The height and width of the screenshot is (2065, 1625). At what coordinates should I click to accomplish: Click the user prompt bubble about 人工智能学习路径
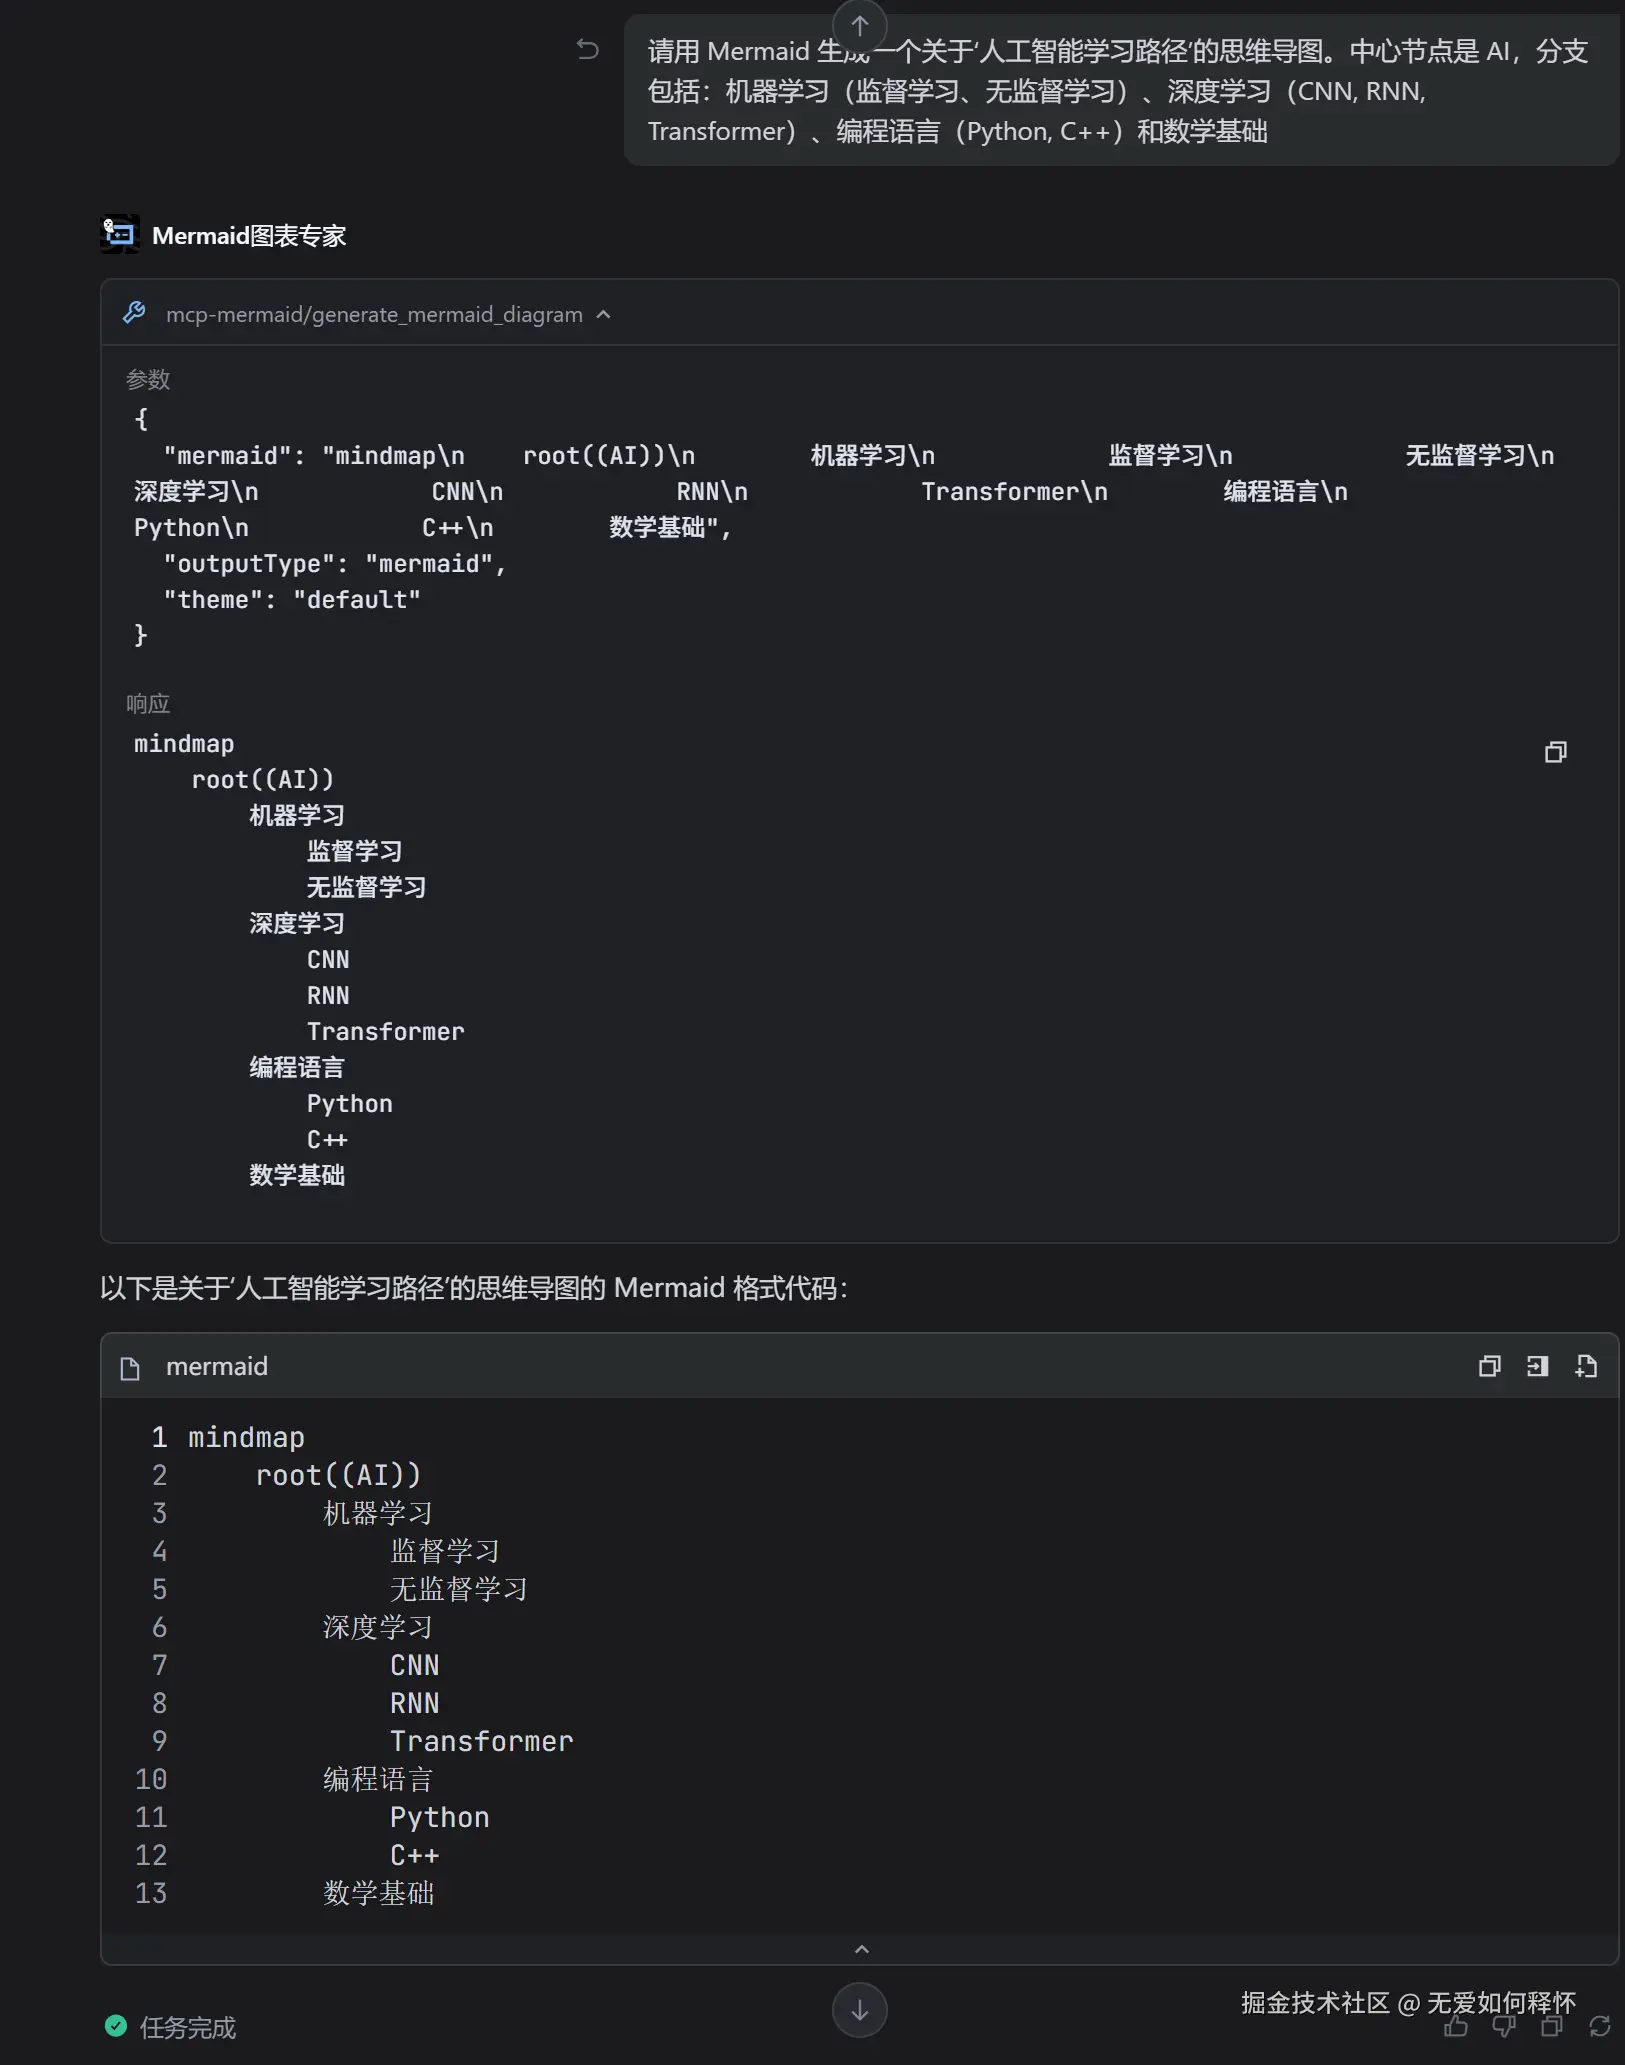pyautogui.click(x=1121, y=91)
